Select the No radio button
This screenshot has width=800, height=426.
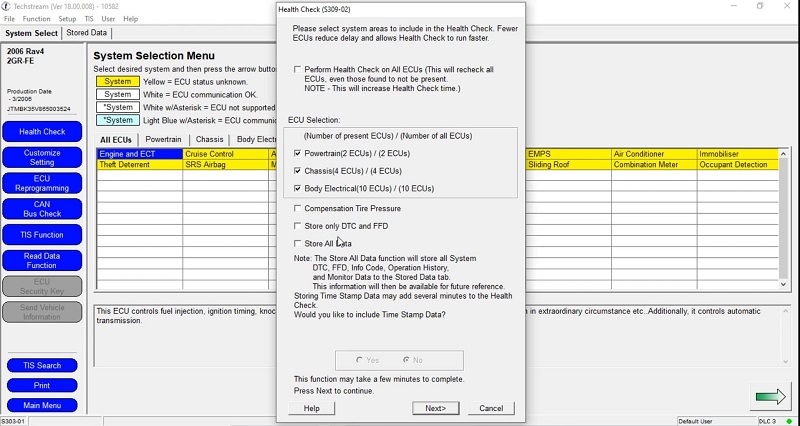406,360
